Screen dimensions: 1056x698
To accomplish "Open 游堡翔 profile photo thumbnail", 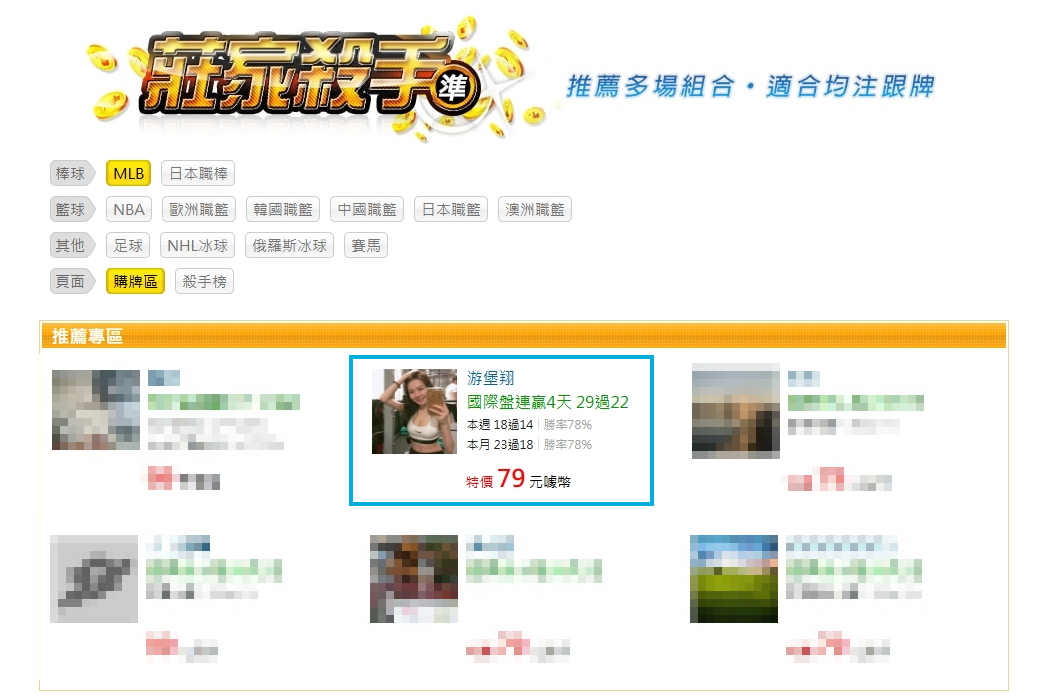I will [x=414, y=411].
